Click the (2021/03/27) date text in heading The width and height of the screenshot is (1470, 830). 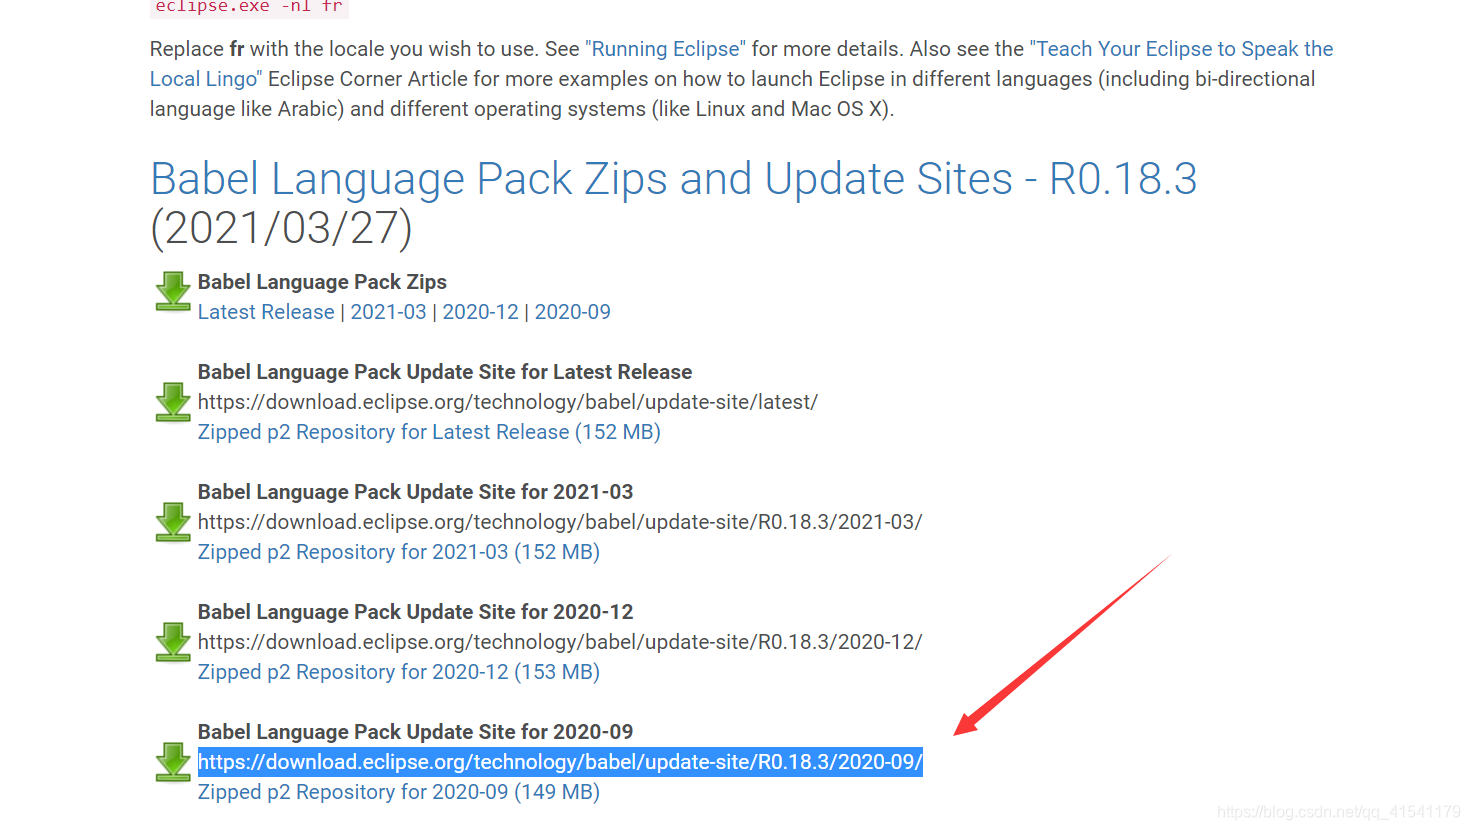(281, 228)
